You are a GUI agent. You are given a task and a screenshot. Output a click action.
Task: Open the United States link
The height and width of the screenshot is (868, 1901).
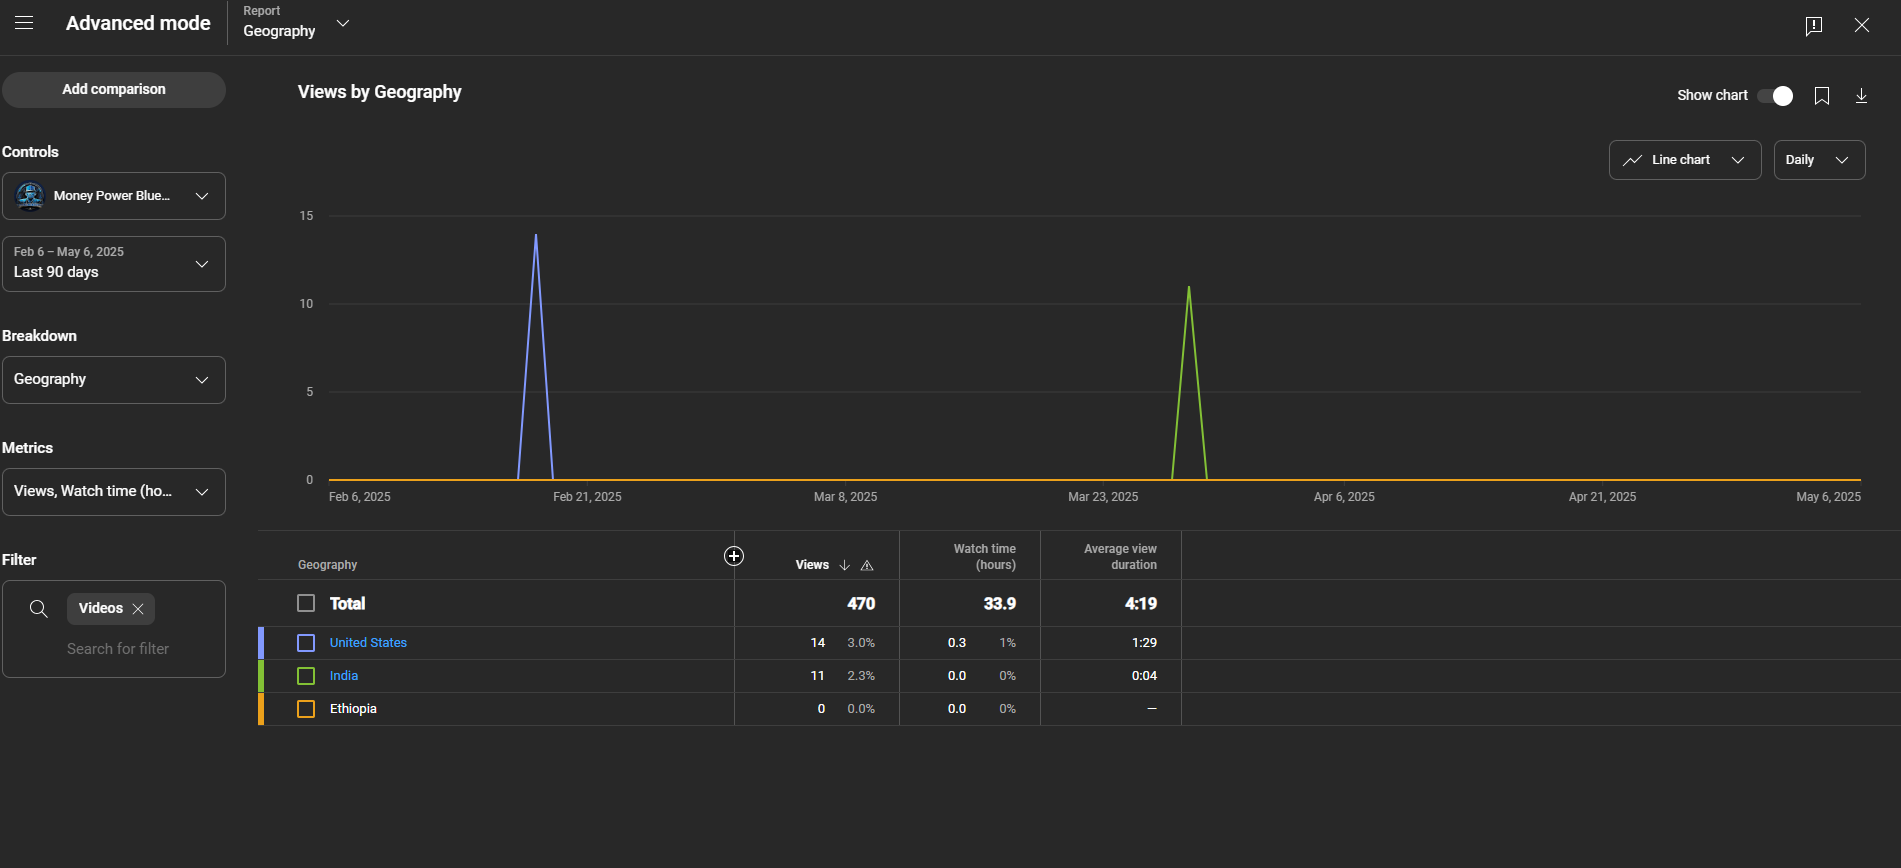coord(368,643)
